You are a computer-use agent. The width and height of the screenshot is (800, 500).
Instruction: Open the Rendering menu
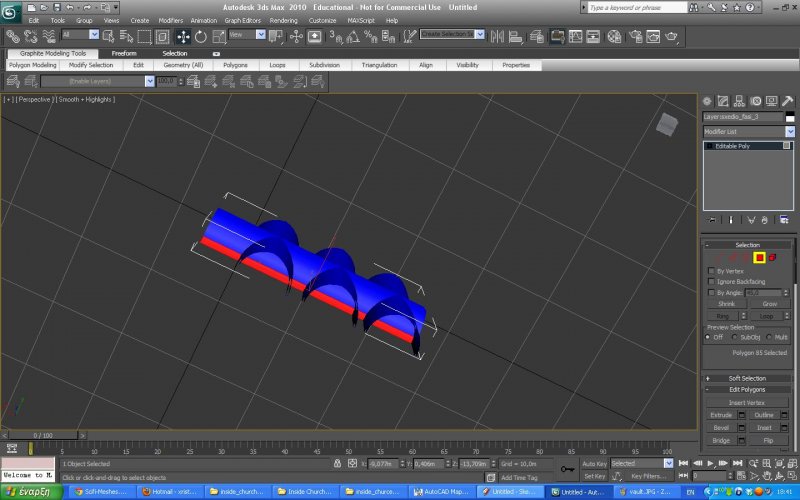283,20
